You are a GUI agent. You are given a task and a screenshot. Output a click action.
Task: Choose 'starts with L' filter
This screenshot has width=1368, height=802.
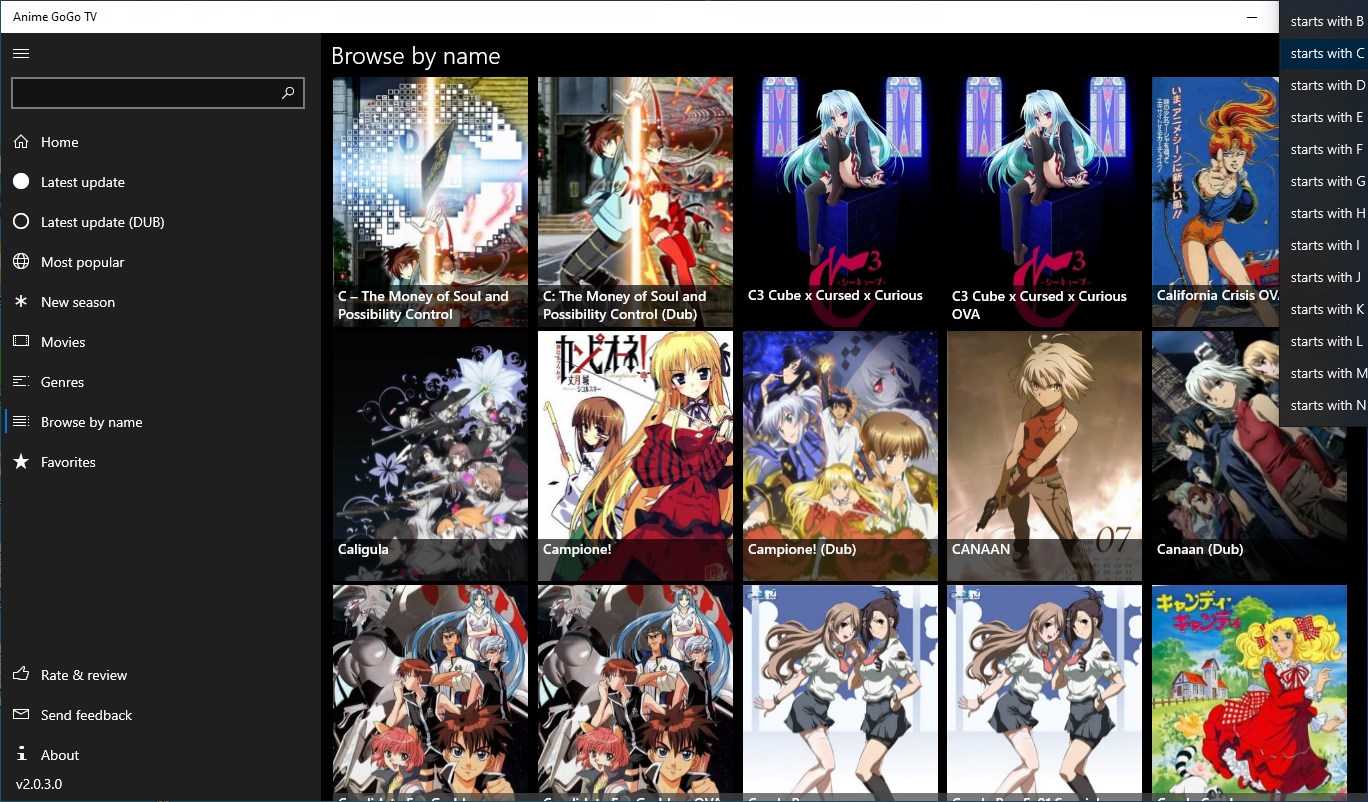point(1324,341)
